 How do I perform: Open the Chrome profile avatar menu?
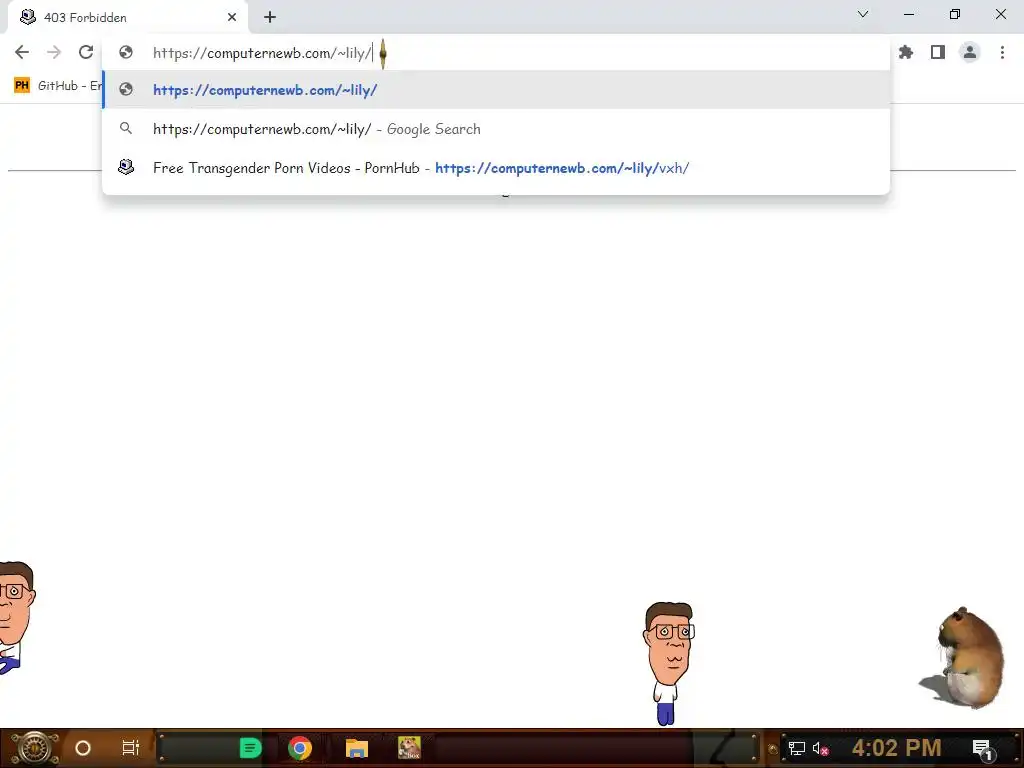(970, 52)
